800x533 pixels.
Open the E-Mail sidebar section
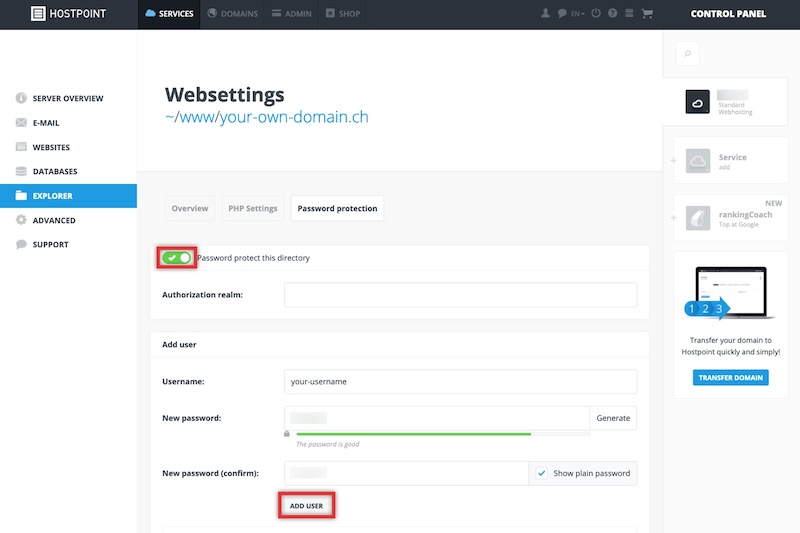point(68,122)
